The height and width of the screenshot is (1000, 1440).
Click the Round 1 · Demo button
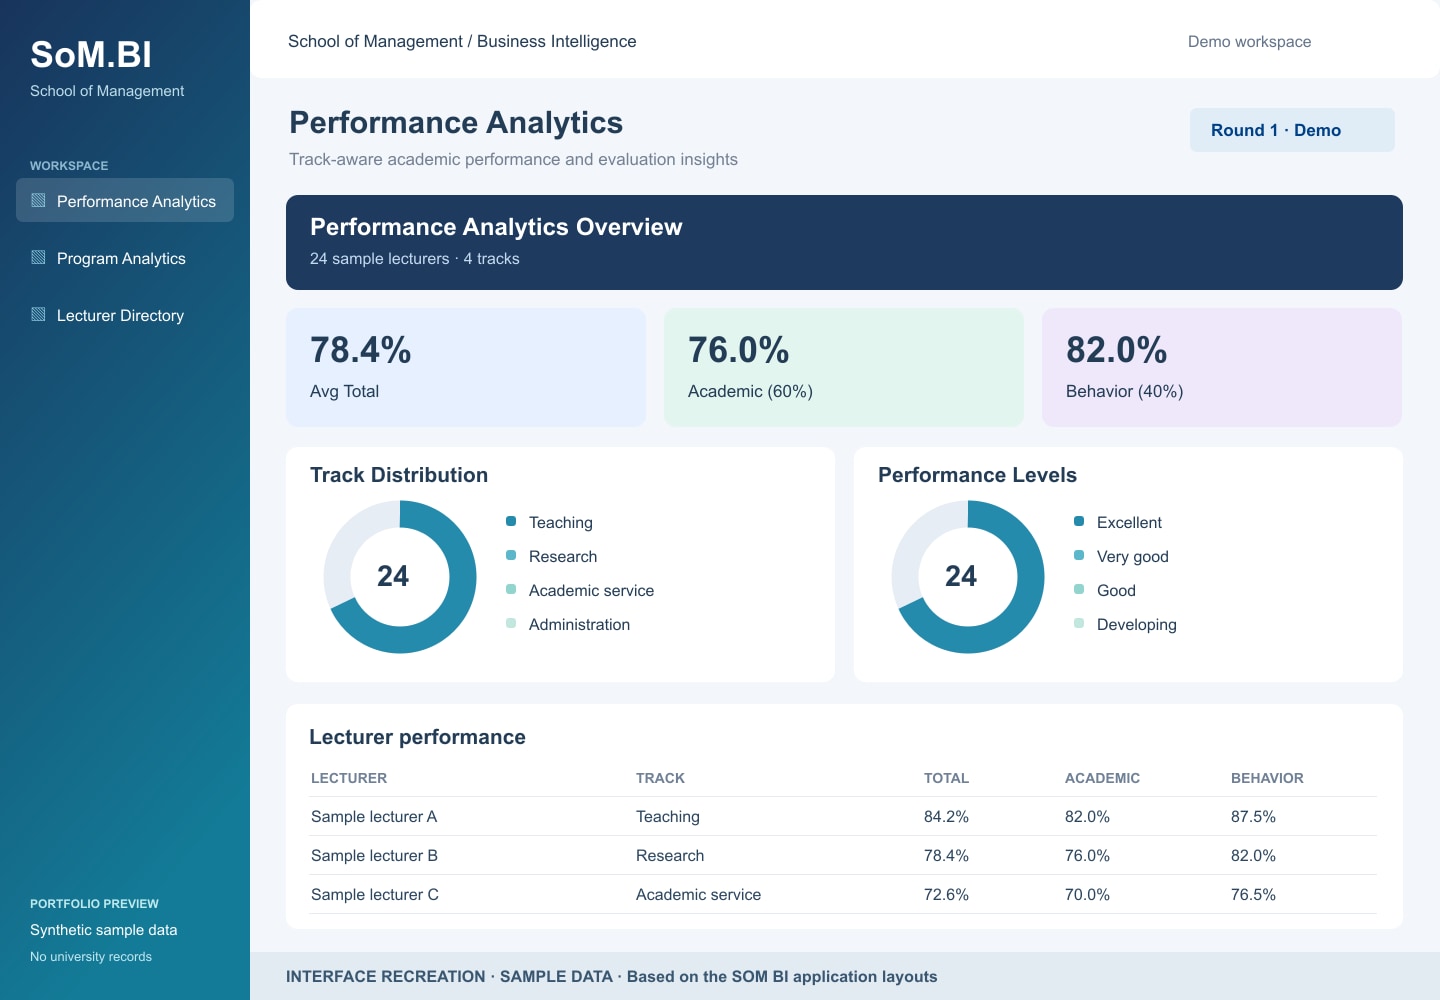coord(1292,130)
